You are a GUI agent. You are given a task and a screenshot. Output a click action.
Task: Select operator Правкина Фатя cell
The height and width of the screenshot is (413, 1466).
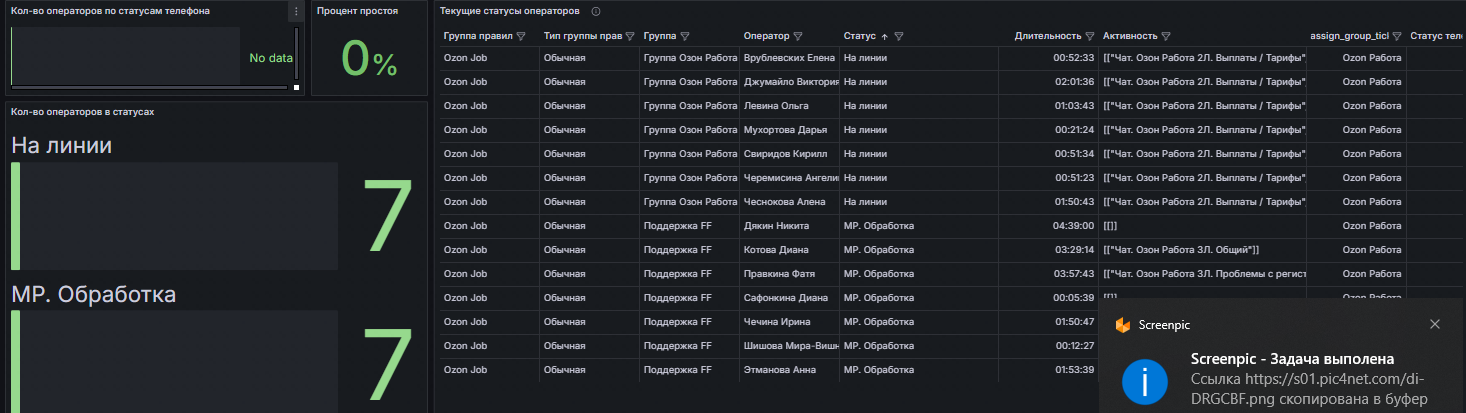point(789,274)
